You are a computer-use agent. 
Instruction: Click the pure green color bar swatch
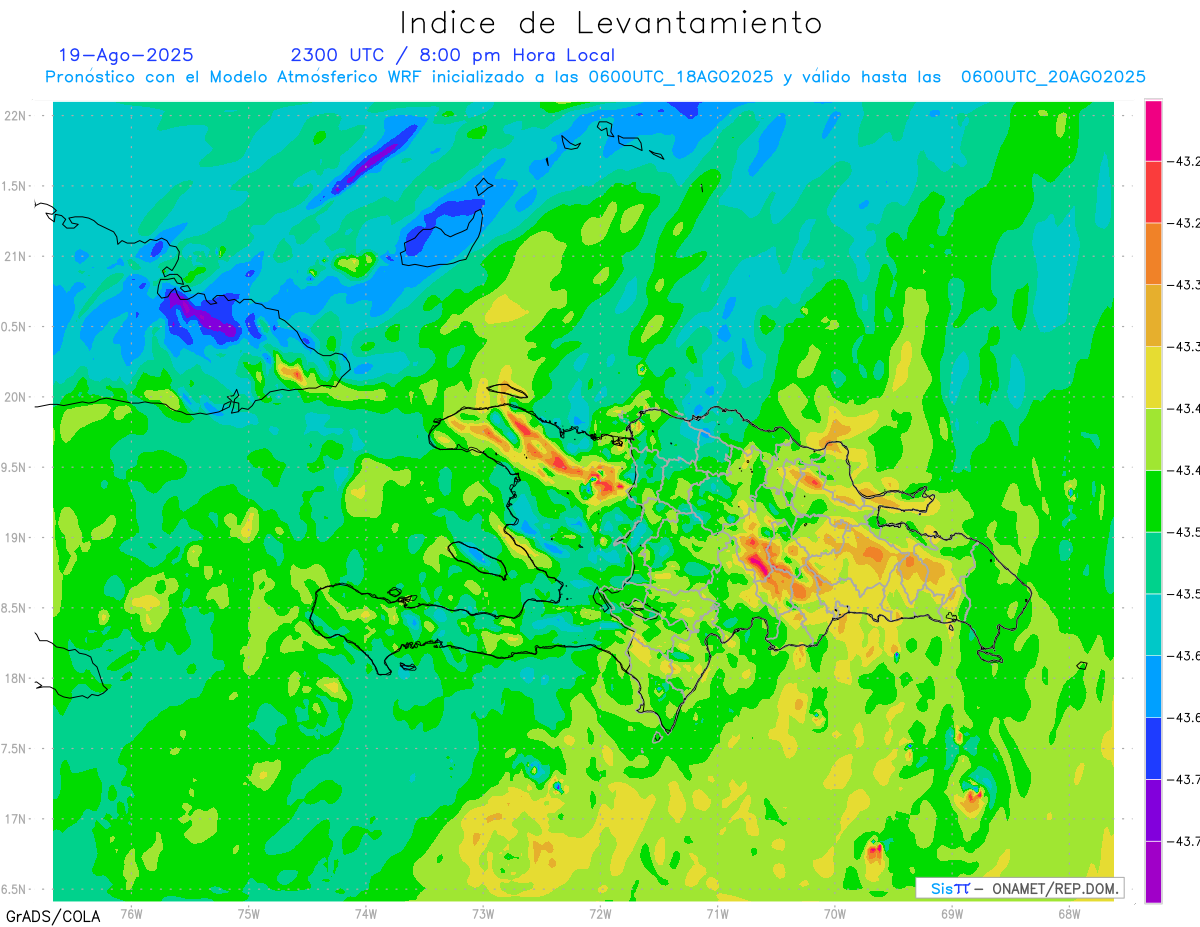point(1153,501)
